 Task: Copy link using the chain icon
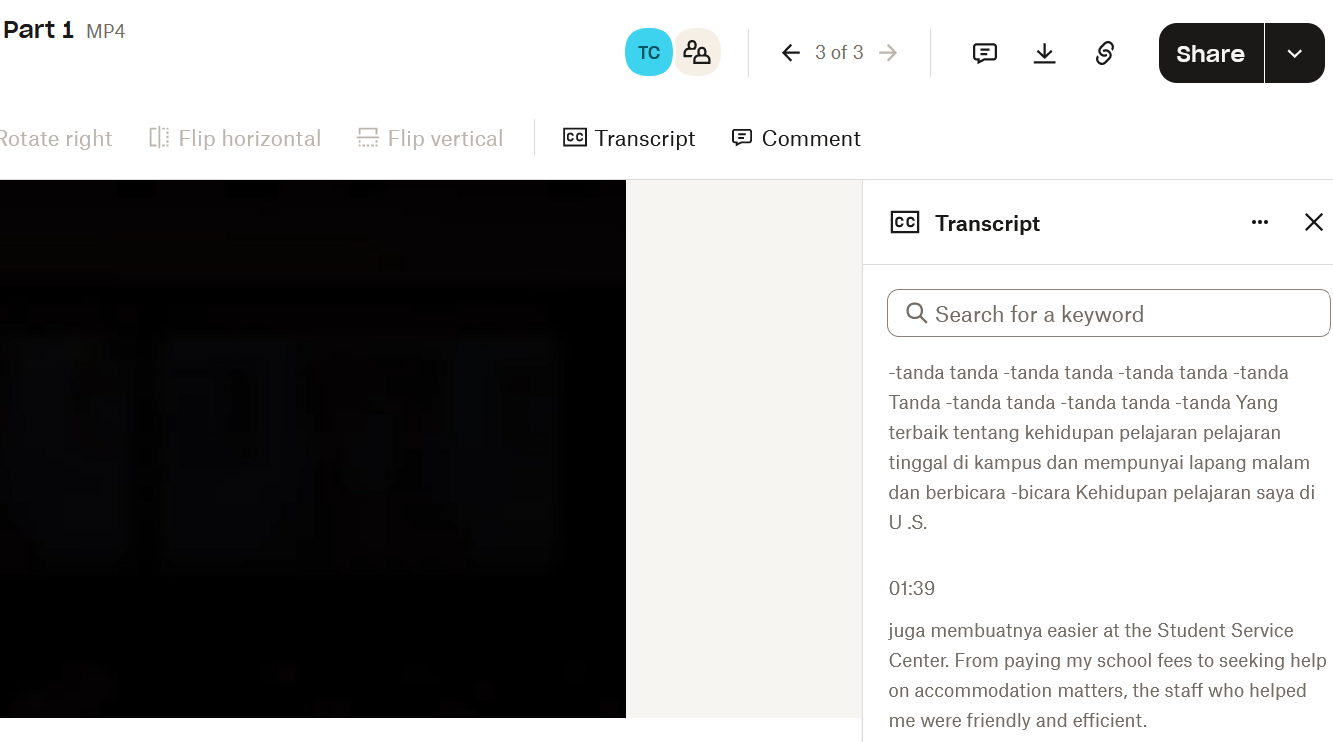click(1105, 53)
